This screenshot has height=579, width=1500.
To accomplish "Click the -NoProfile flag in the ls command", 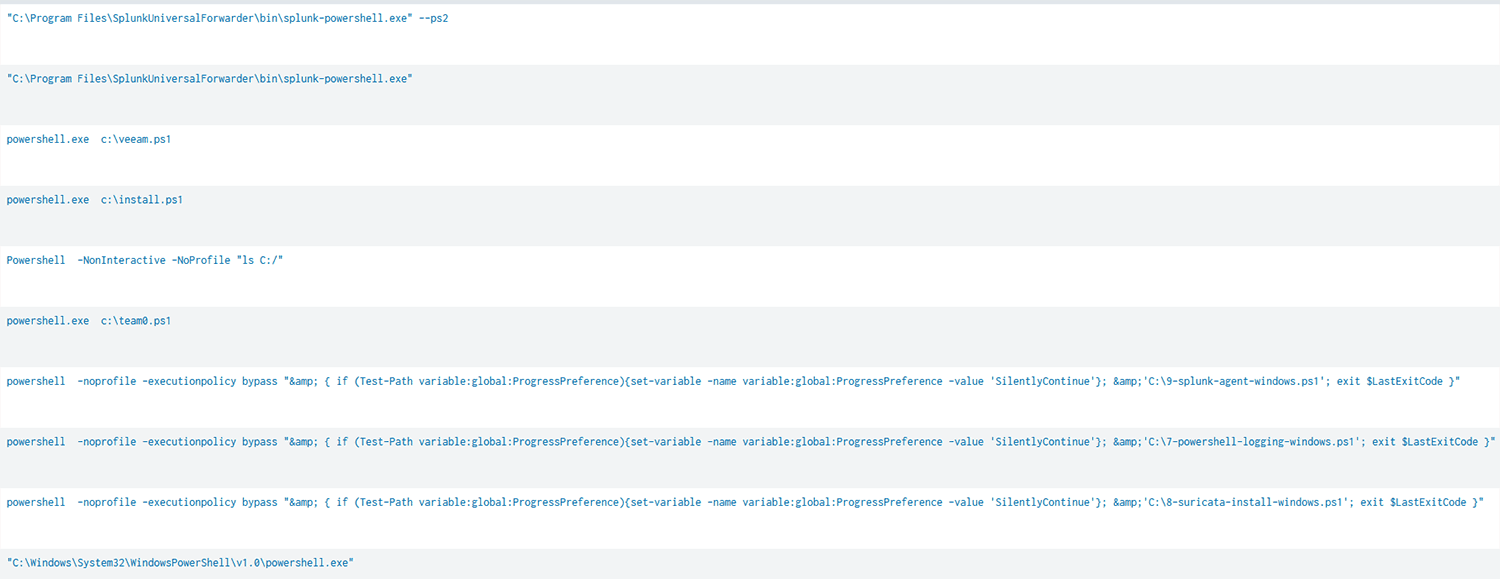I will coord(198,261).
